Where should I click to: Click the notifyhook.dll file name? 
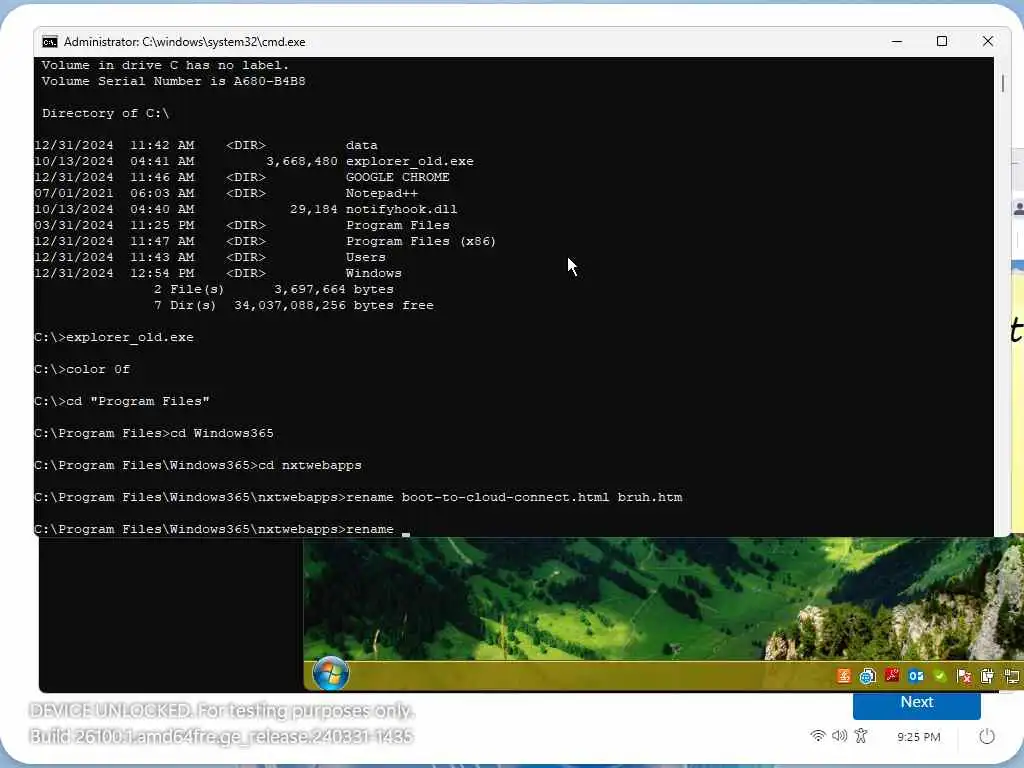pyautogui.click(x=402, y=210)
